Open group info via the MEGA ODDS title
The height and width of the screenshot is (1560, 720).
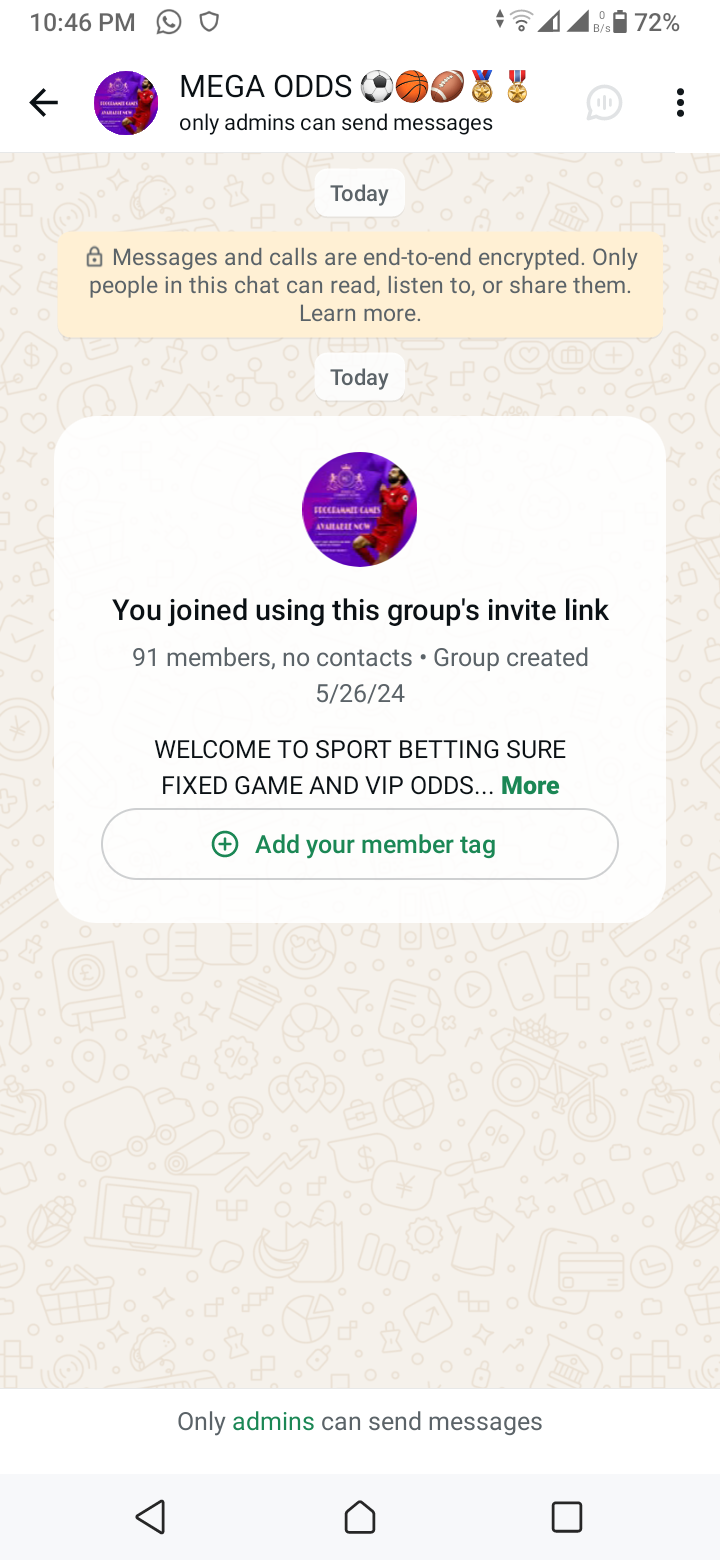(266, 88)
